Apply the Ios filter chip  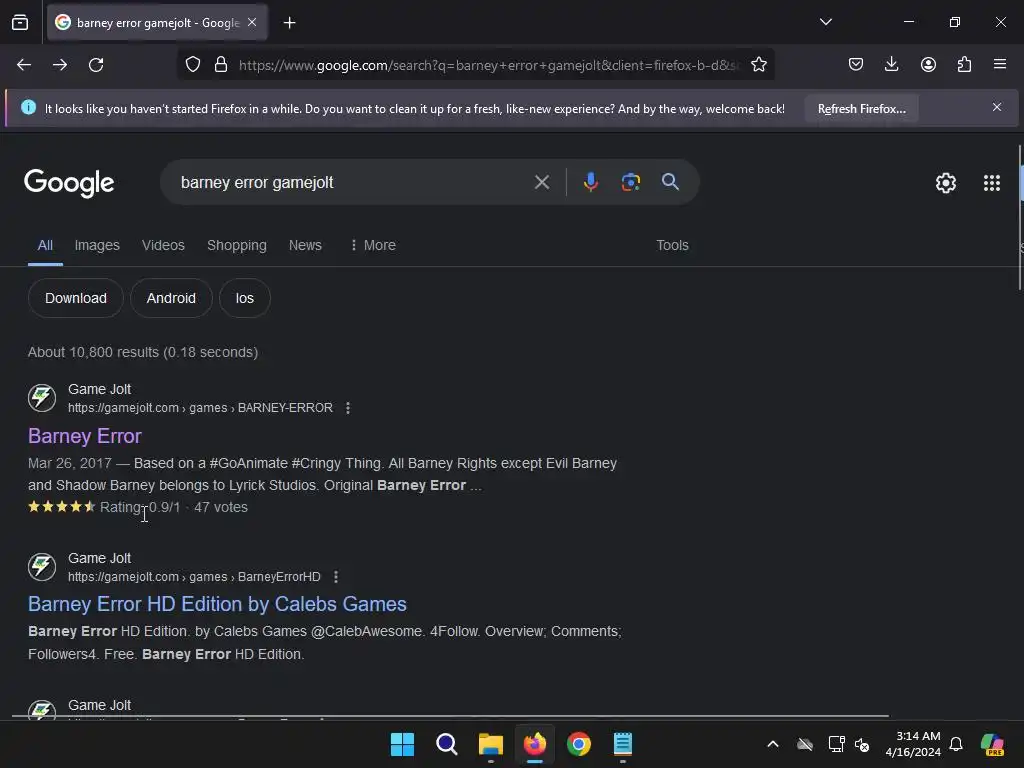[245, 298]
